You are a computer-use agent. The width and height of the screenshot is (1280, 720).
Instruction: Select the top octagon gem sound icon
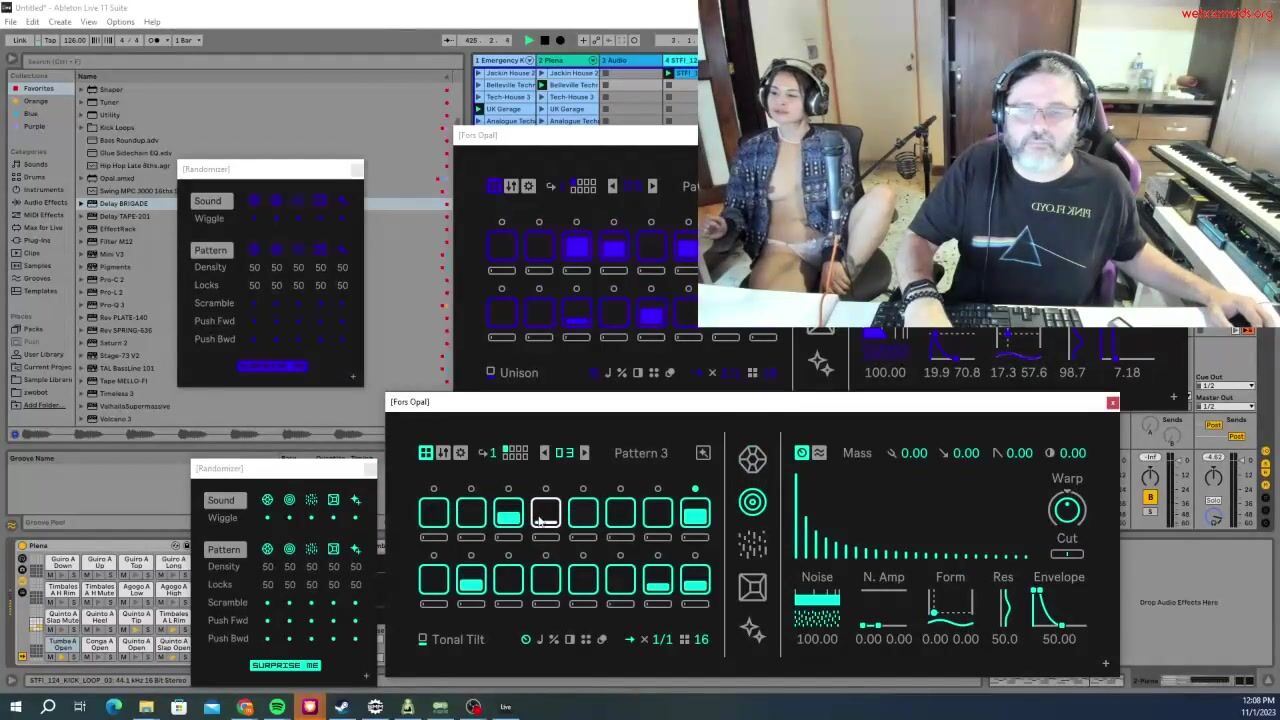point(752,459)
